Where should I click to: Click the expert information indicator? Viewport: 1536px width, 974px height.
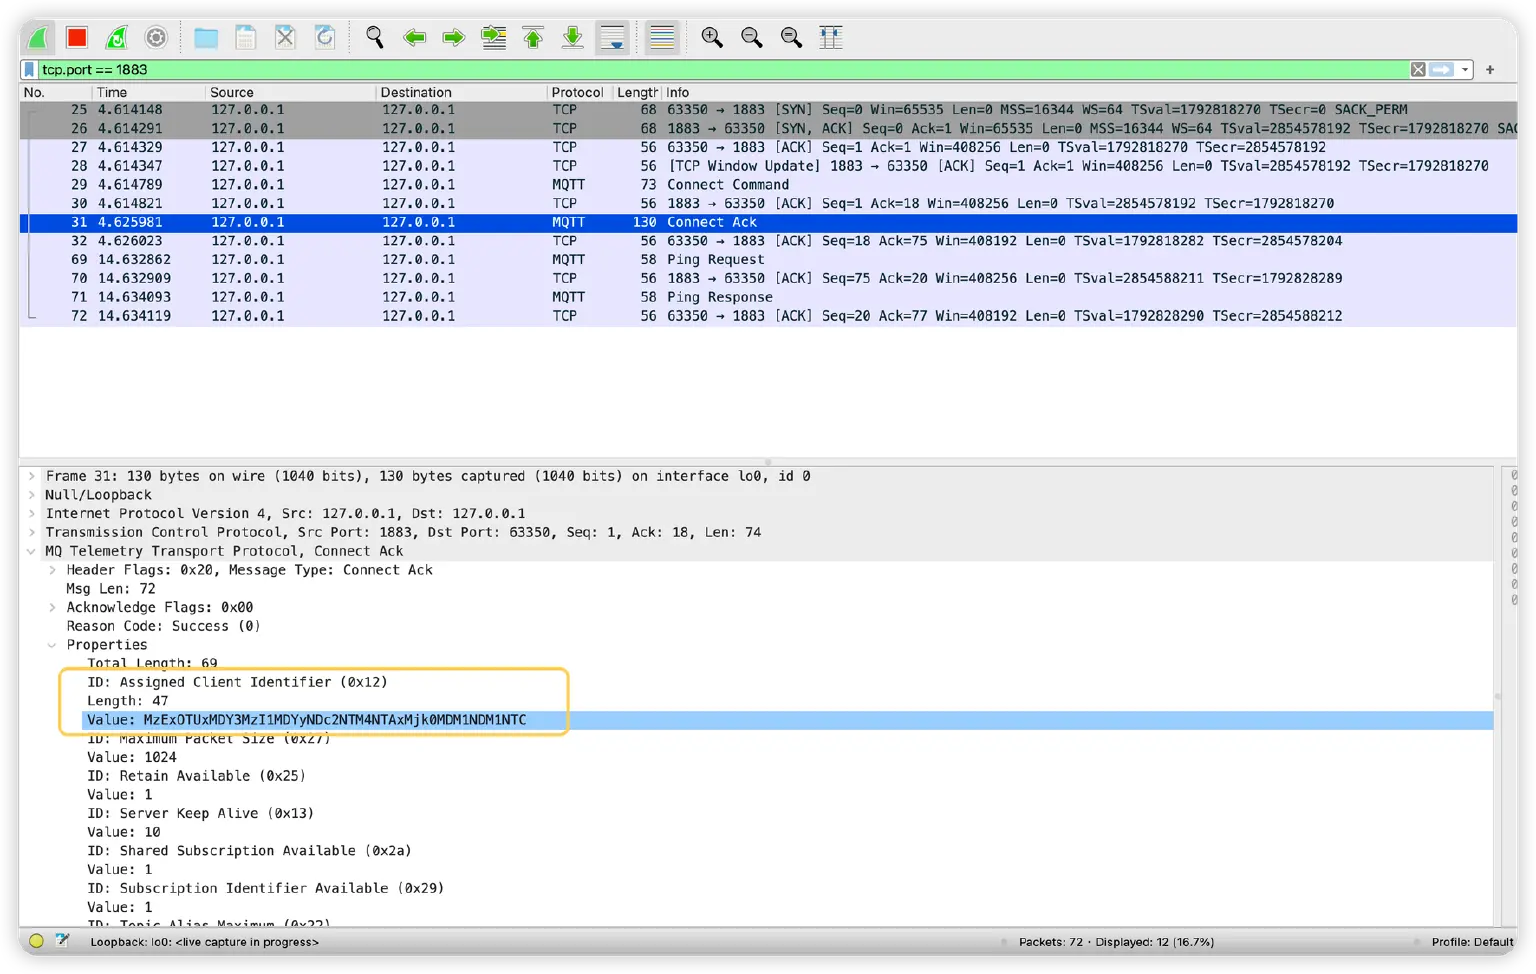[x=36, y=941]
